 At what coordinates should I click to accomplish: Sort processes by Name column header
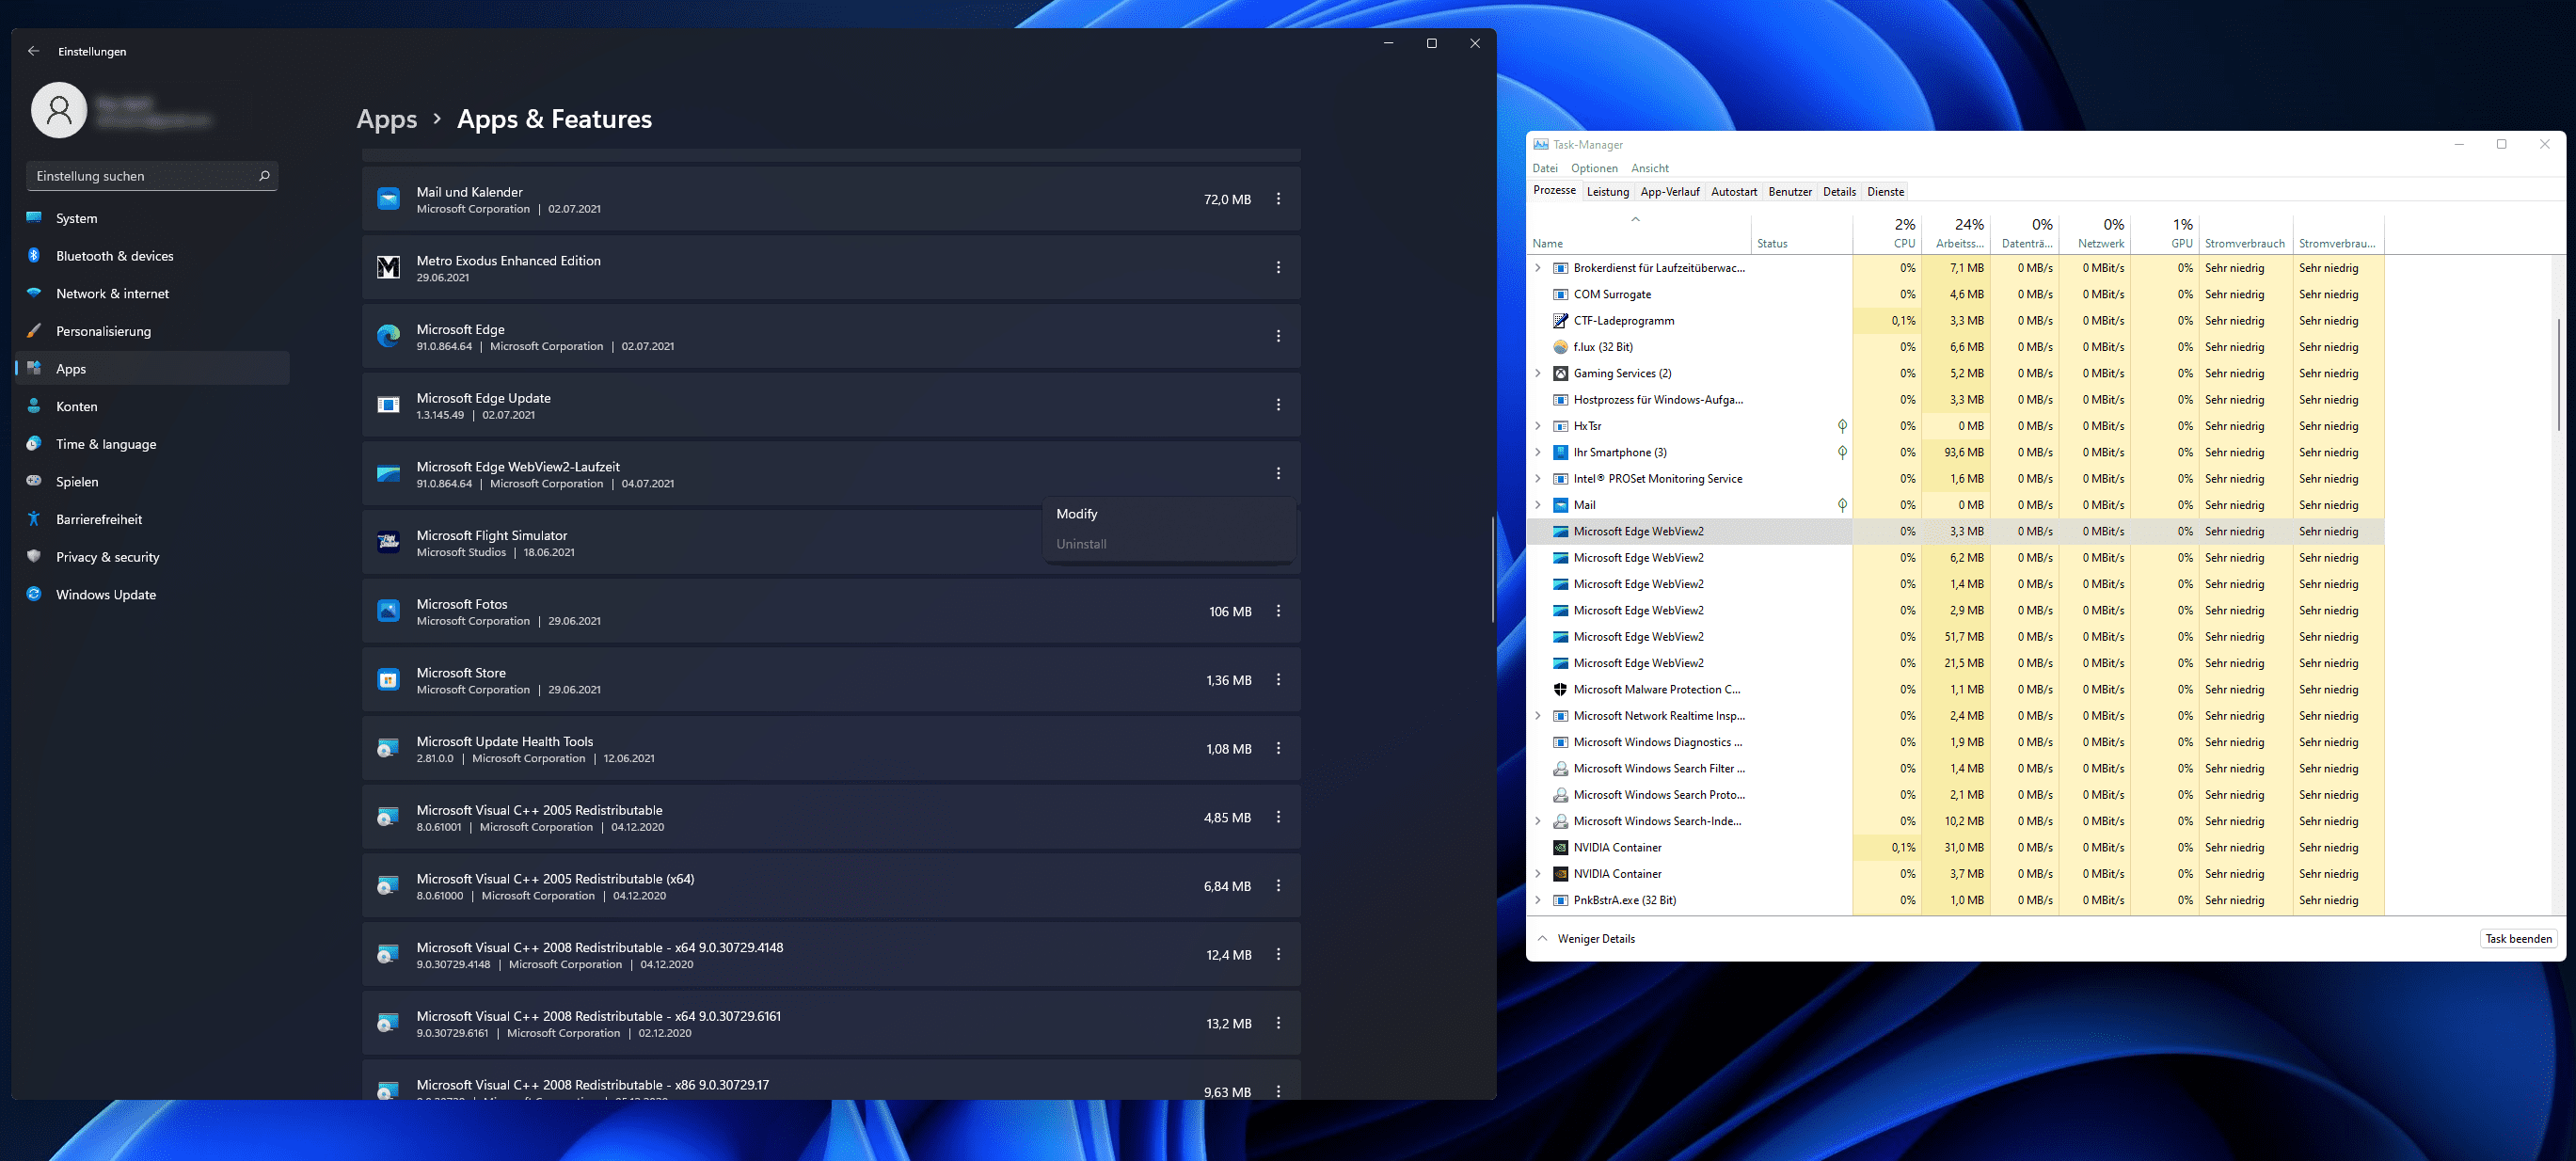pyautogui.click(x=1639, y=233)
